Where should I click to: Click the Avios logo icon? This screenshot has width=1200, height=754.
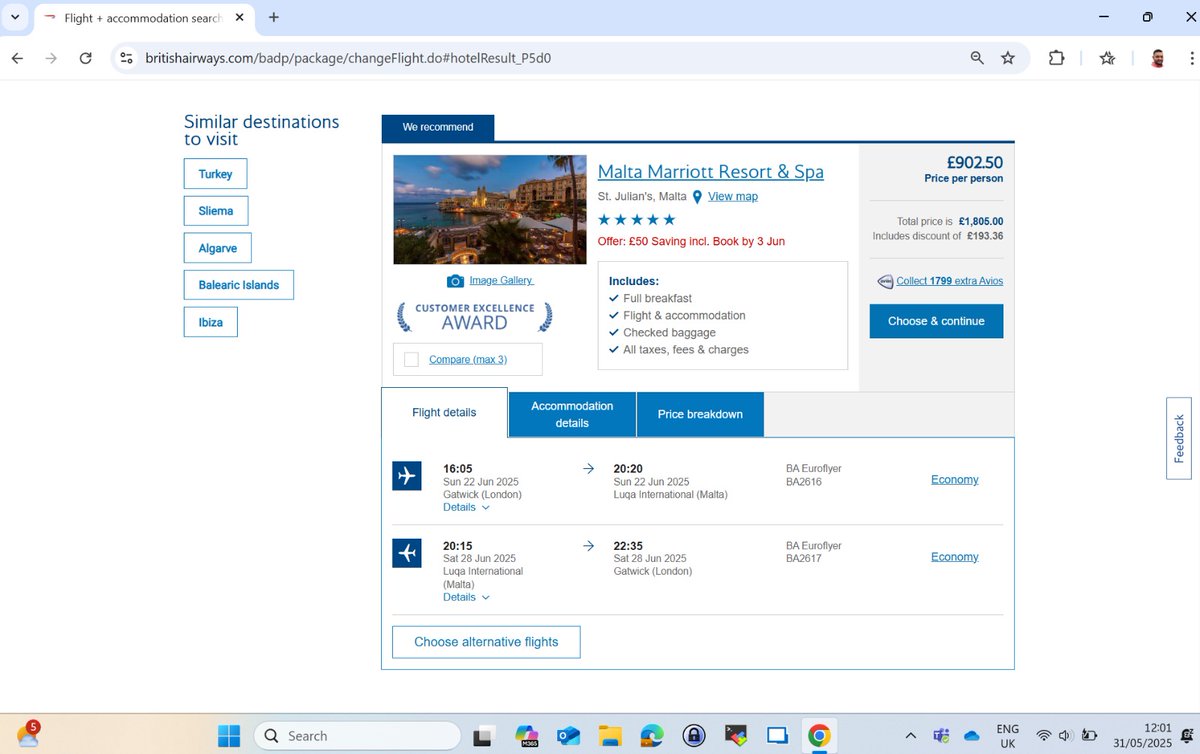coord(885,281)
